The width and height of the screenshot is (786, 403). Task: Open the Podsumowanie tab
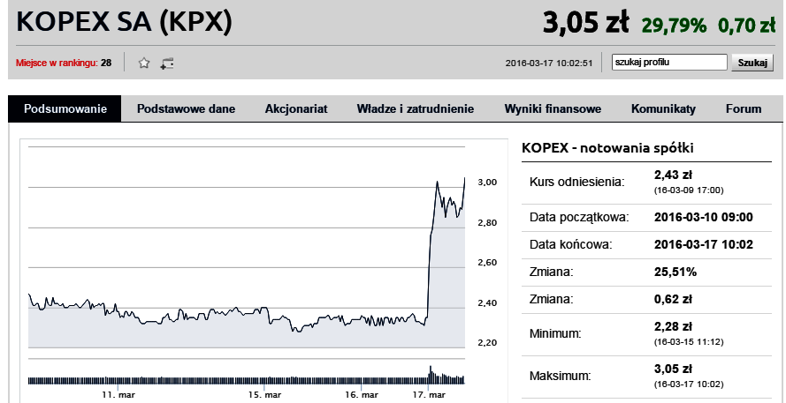tap(65, 109)
